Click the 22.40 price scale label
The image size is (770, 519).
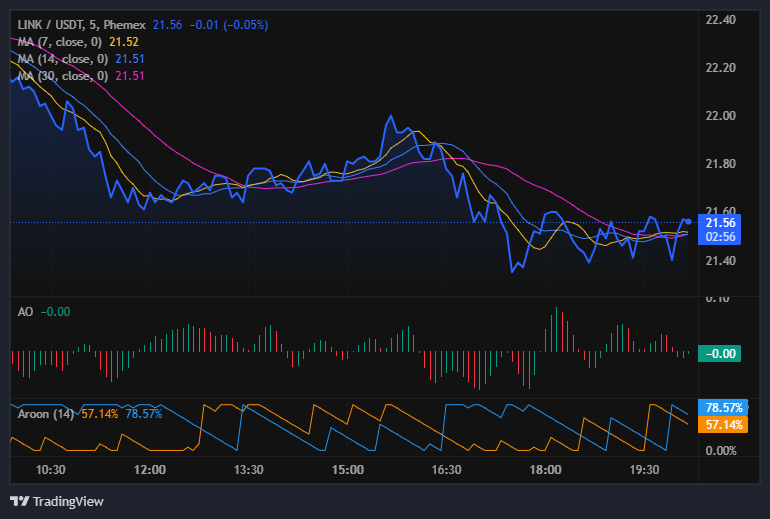pyautogui.click(x=720, y=20)
